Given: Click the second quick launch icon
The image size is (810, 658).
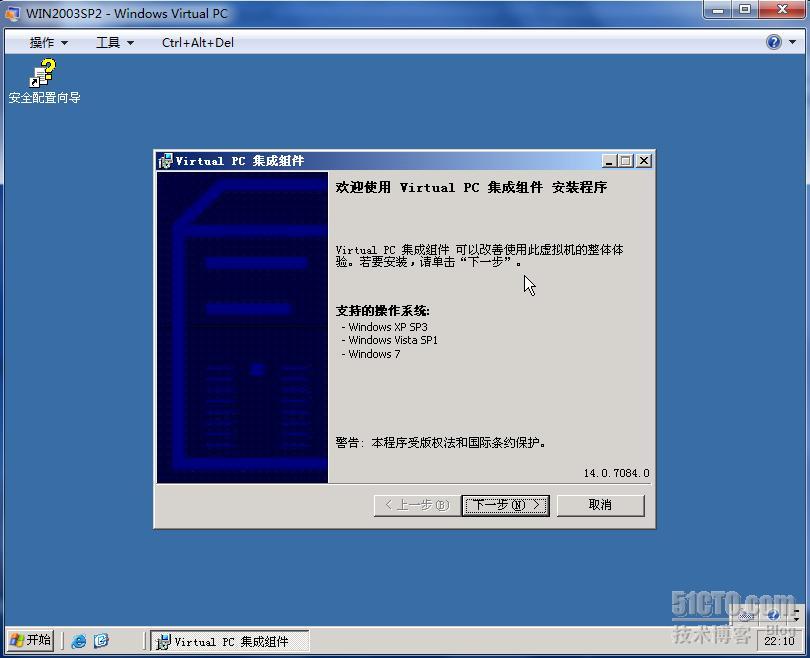Looking at the screenshot, I should 101,641.
